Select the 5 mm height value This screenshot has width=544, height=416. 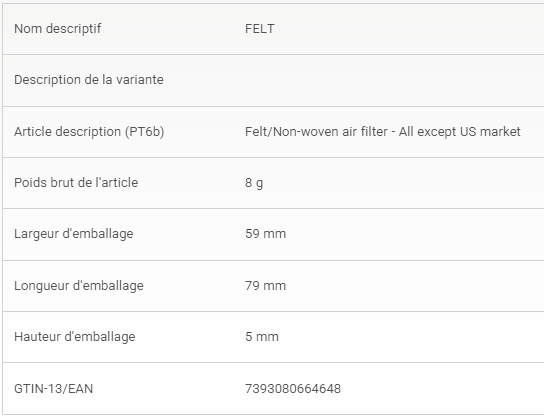262,337
